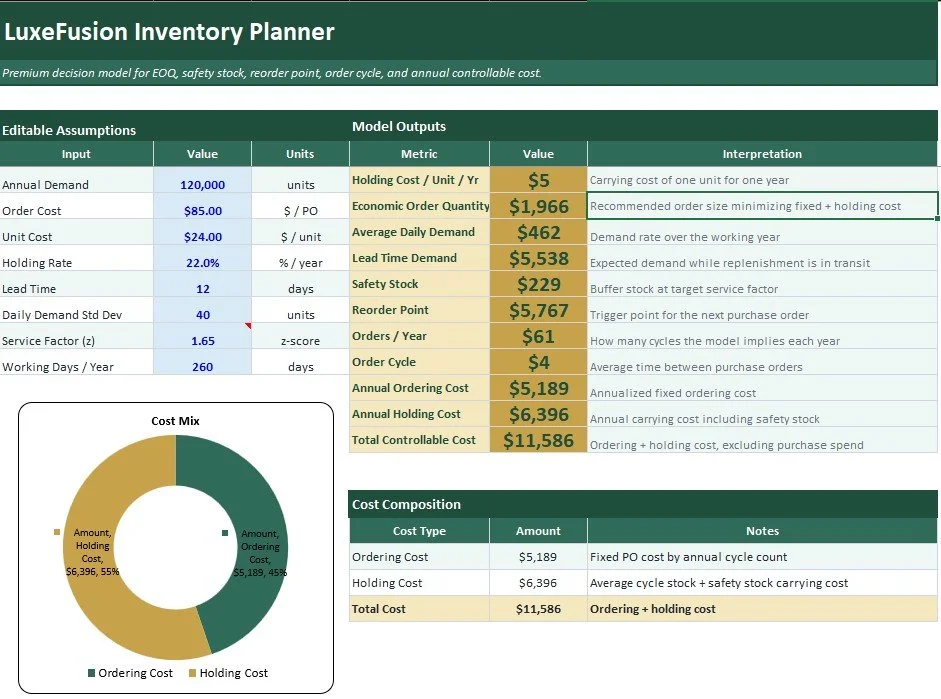Image resolution: width=941 pixels, height=699 pixels.
Task: Select the Cost Mix chart title
Action: pyautogui.click(x=174, y=421)
